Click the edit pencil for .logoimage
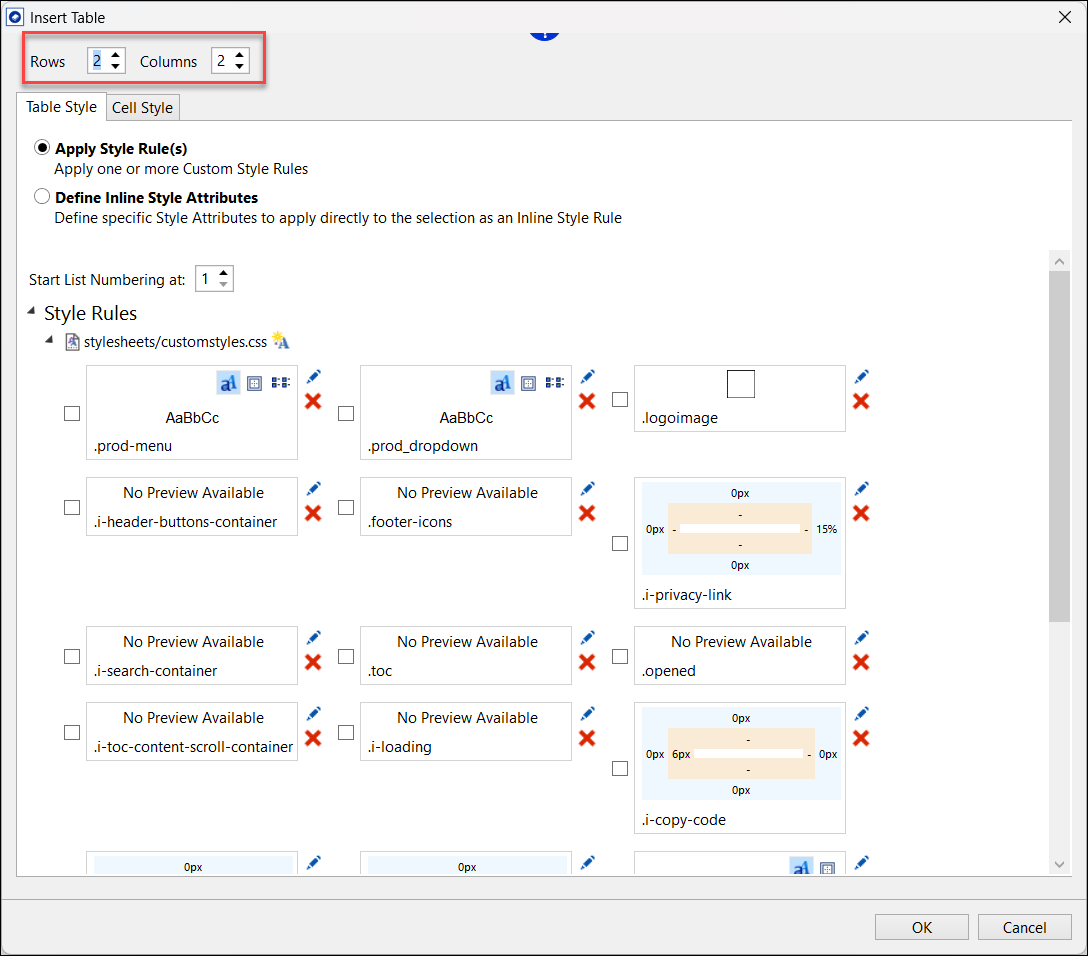The height and width of the screenshot is (956, 1088). tap(861, 377)
